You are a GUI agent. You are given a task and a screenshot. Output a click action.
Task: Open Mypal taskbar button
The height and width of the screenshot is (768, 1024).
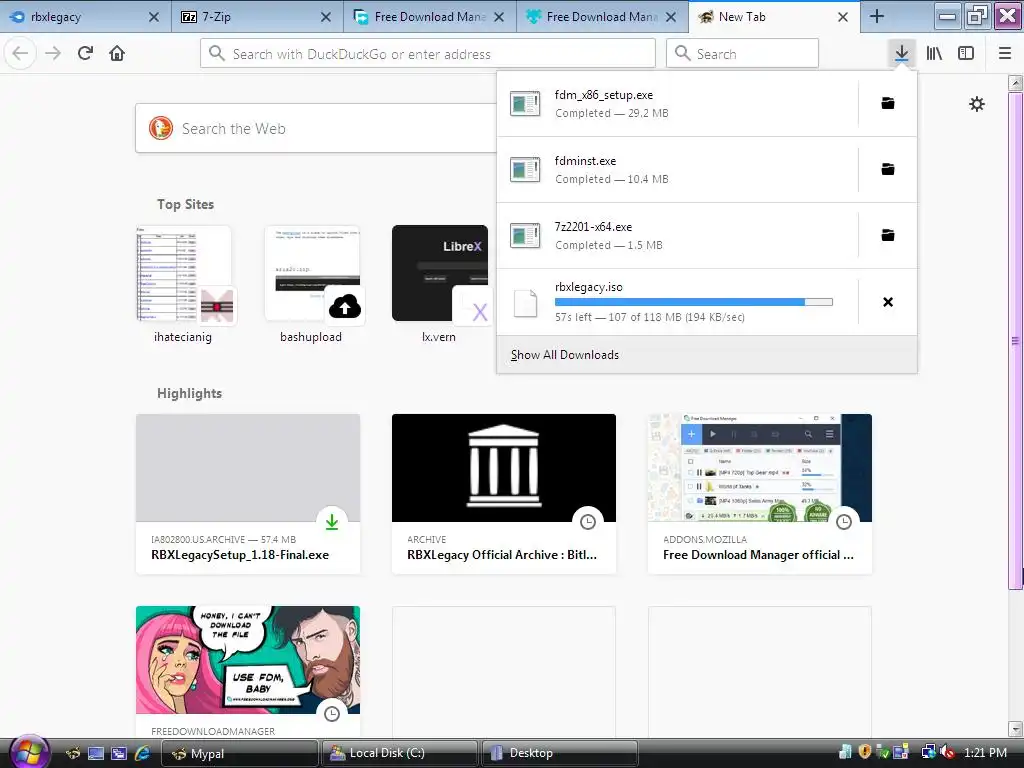coord(239,754)
